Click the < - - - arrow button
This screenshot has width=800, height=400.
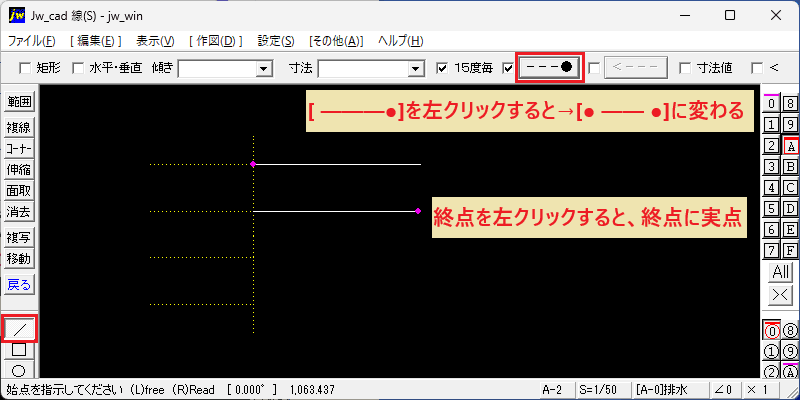click(636, 67)
